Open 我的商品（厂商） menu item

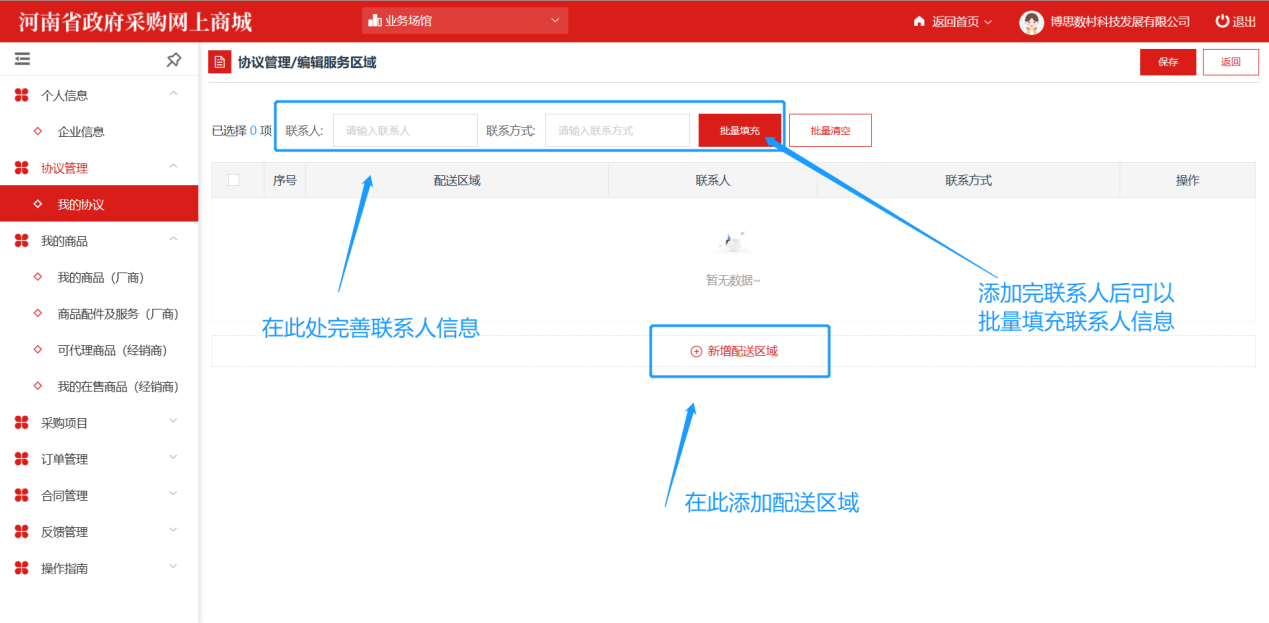tap(99, 277)
